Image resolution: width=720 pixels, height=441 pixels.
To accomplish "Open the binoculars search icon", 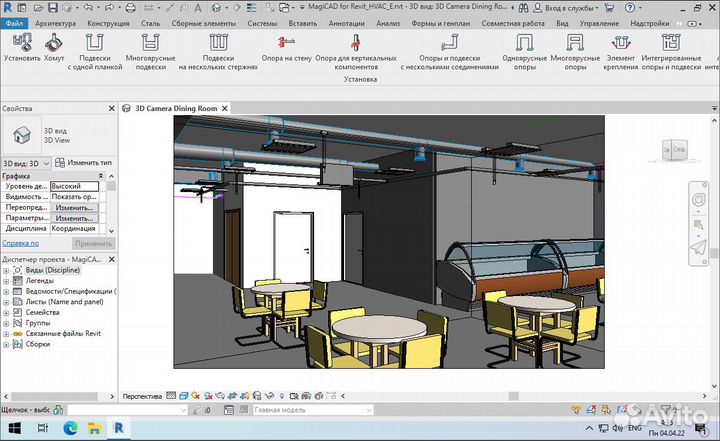I will (523, 8).
